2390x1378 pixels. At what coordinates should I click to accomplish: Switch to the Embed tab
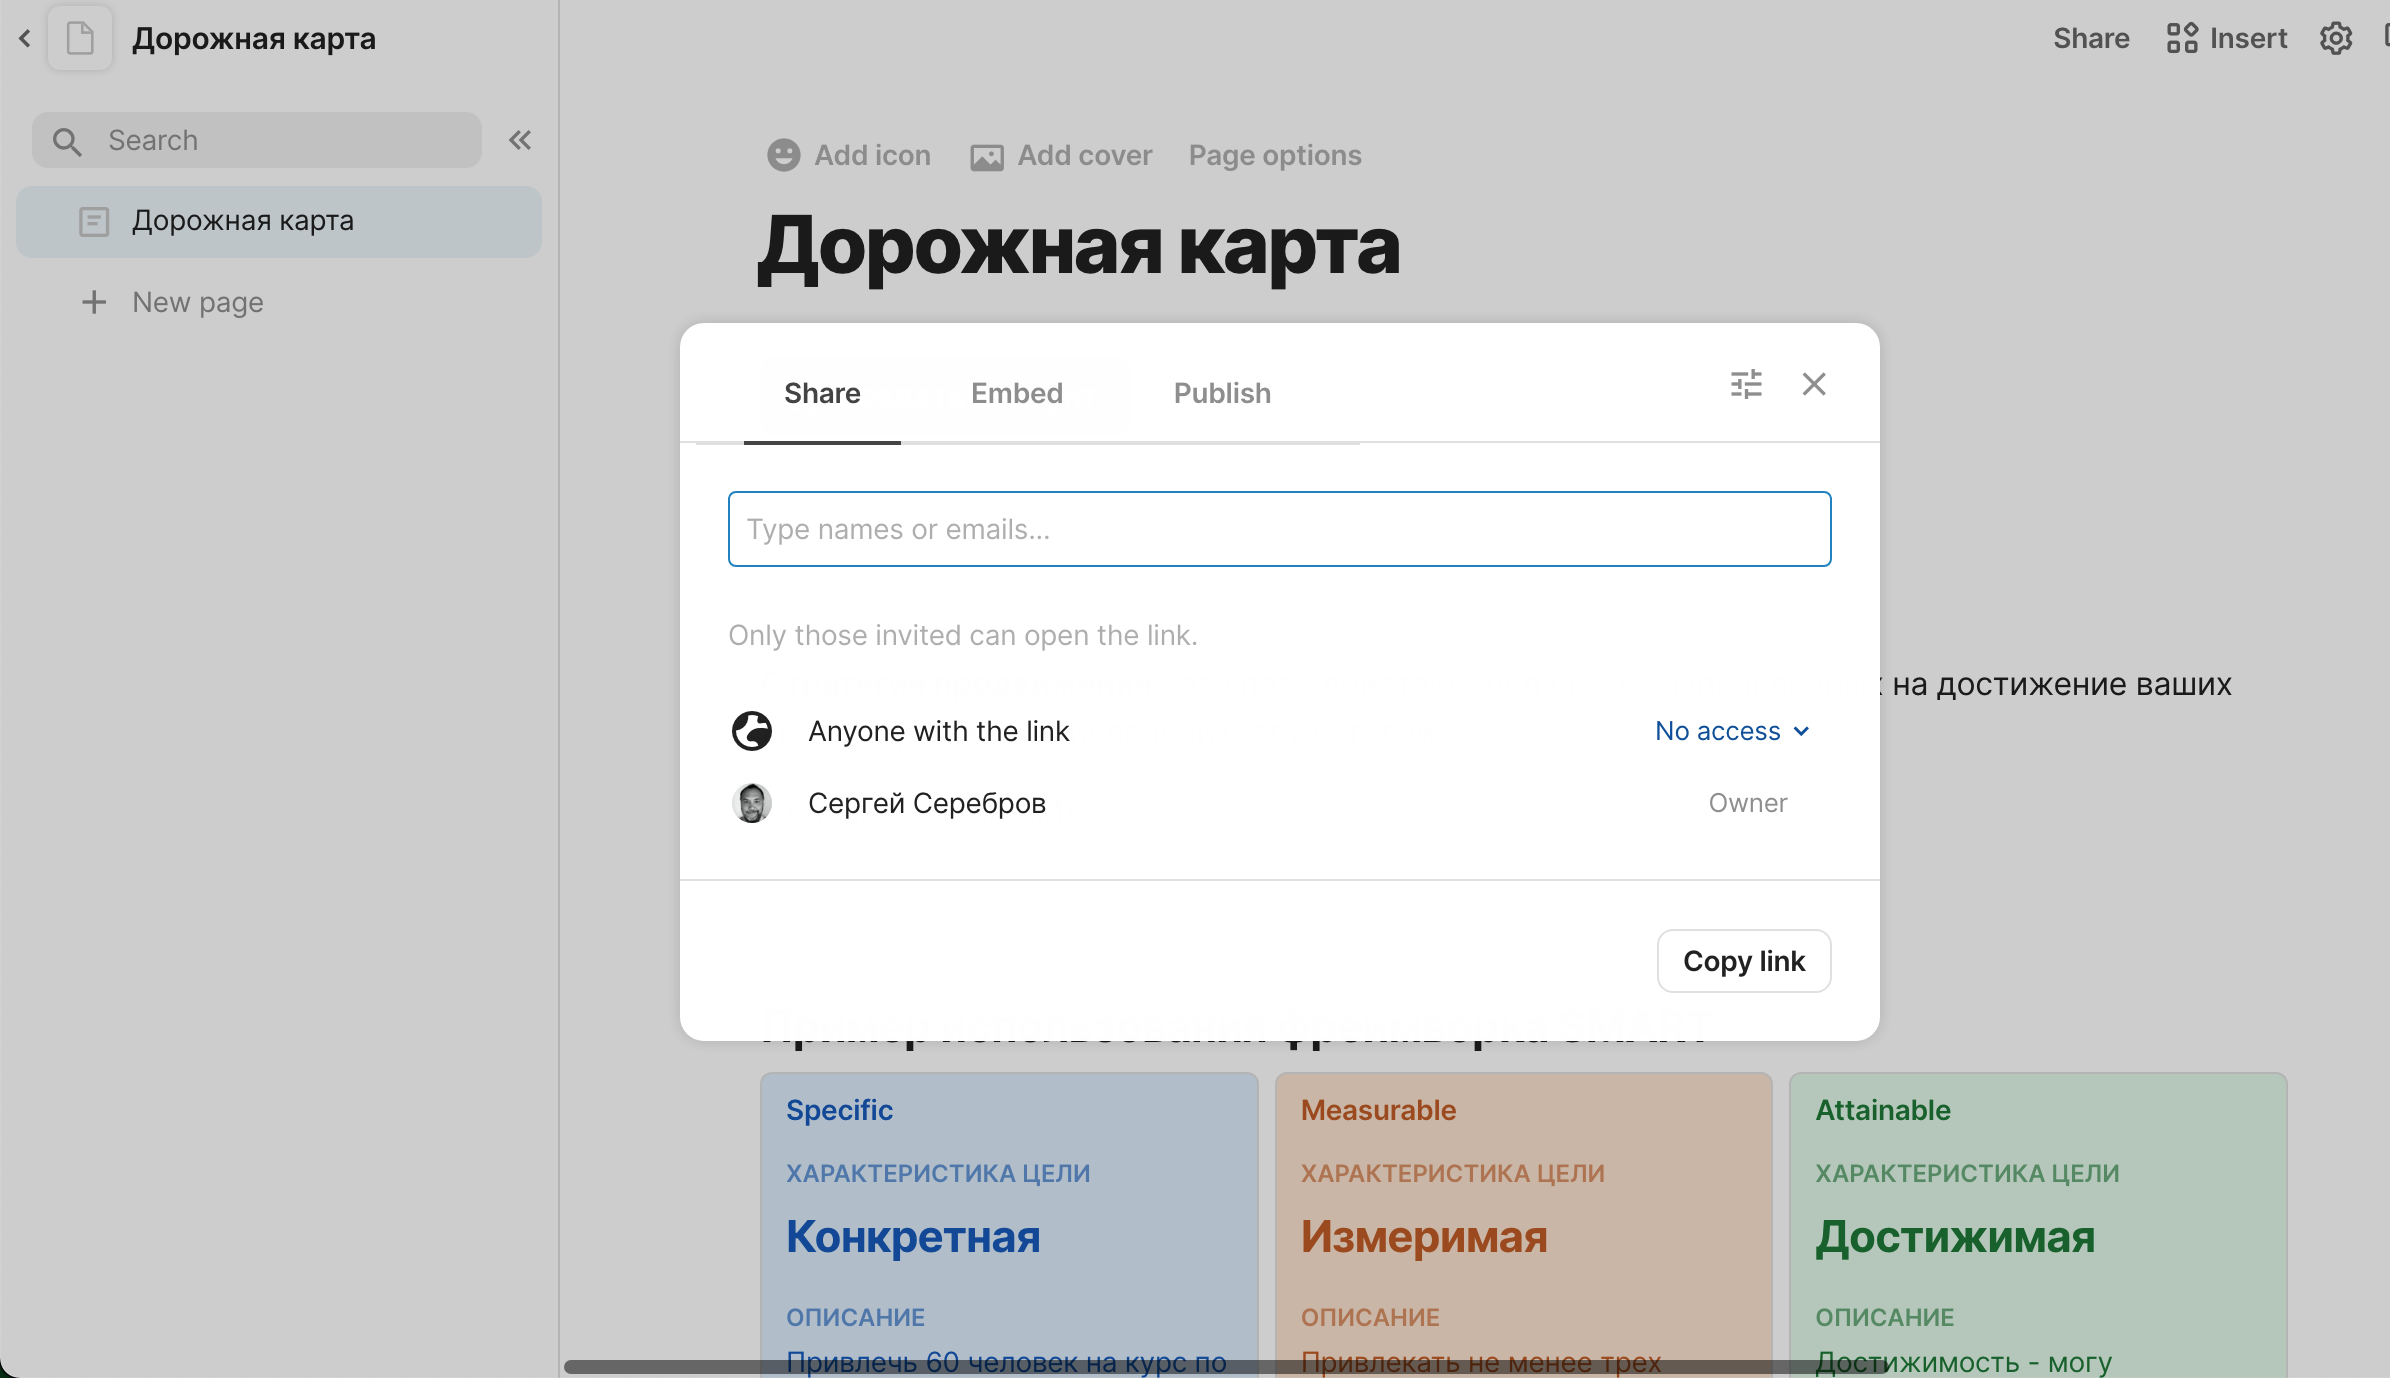[1016, 393]
